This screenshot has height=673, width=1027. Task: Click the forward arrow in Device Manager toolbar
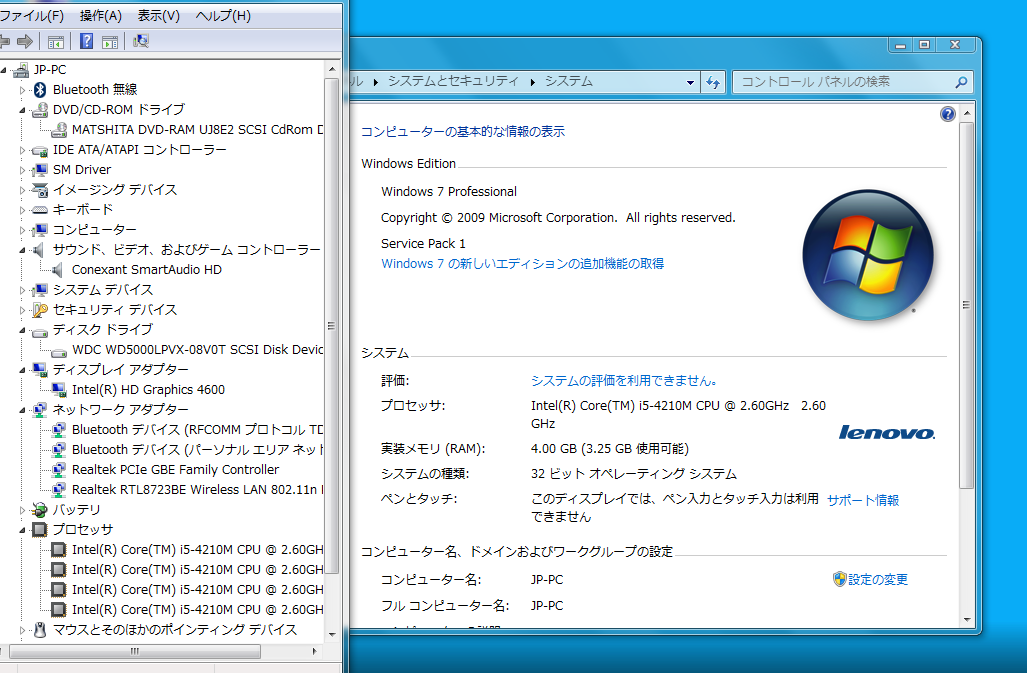25,42
